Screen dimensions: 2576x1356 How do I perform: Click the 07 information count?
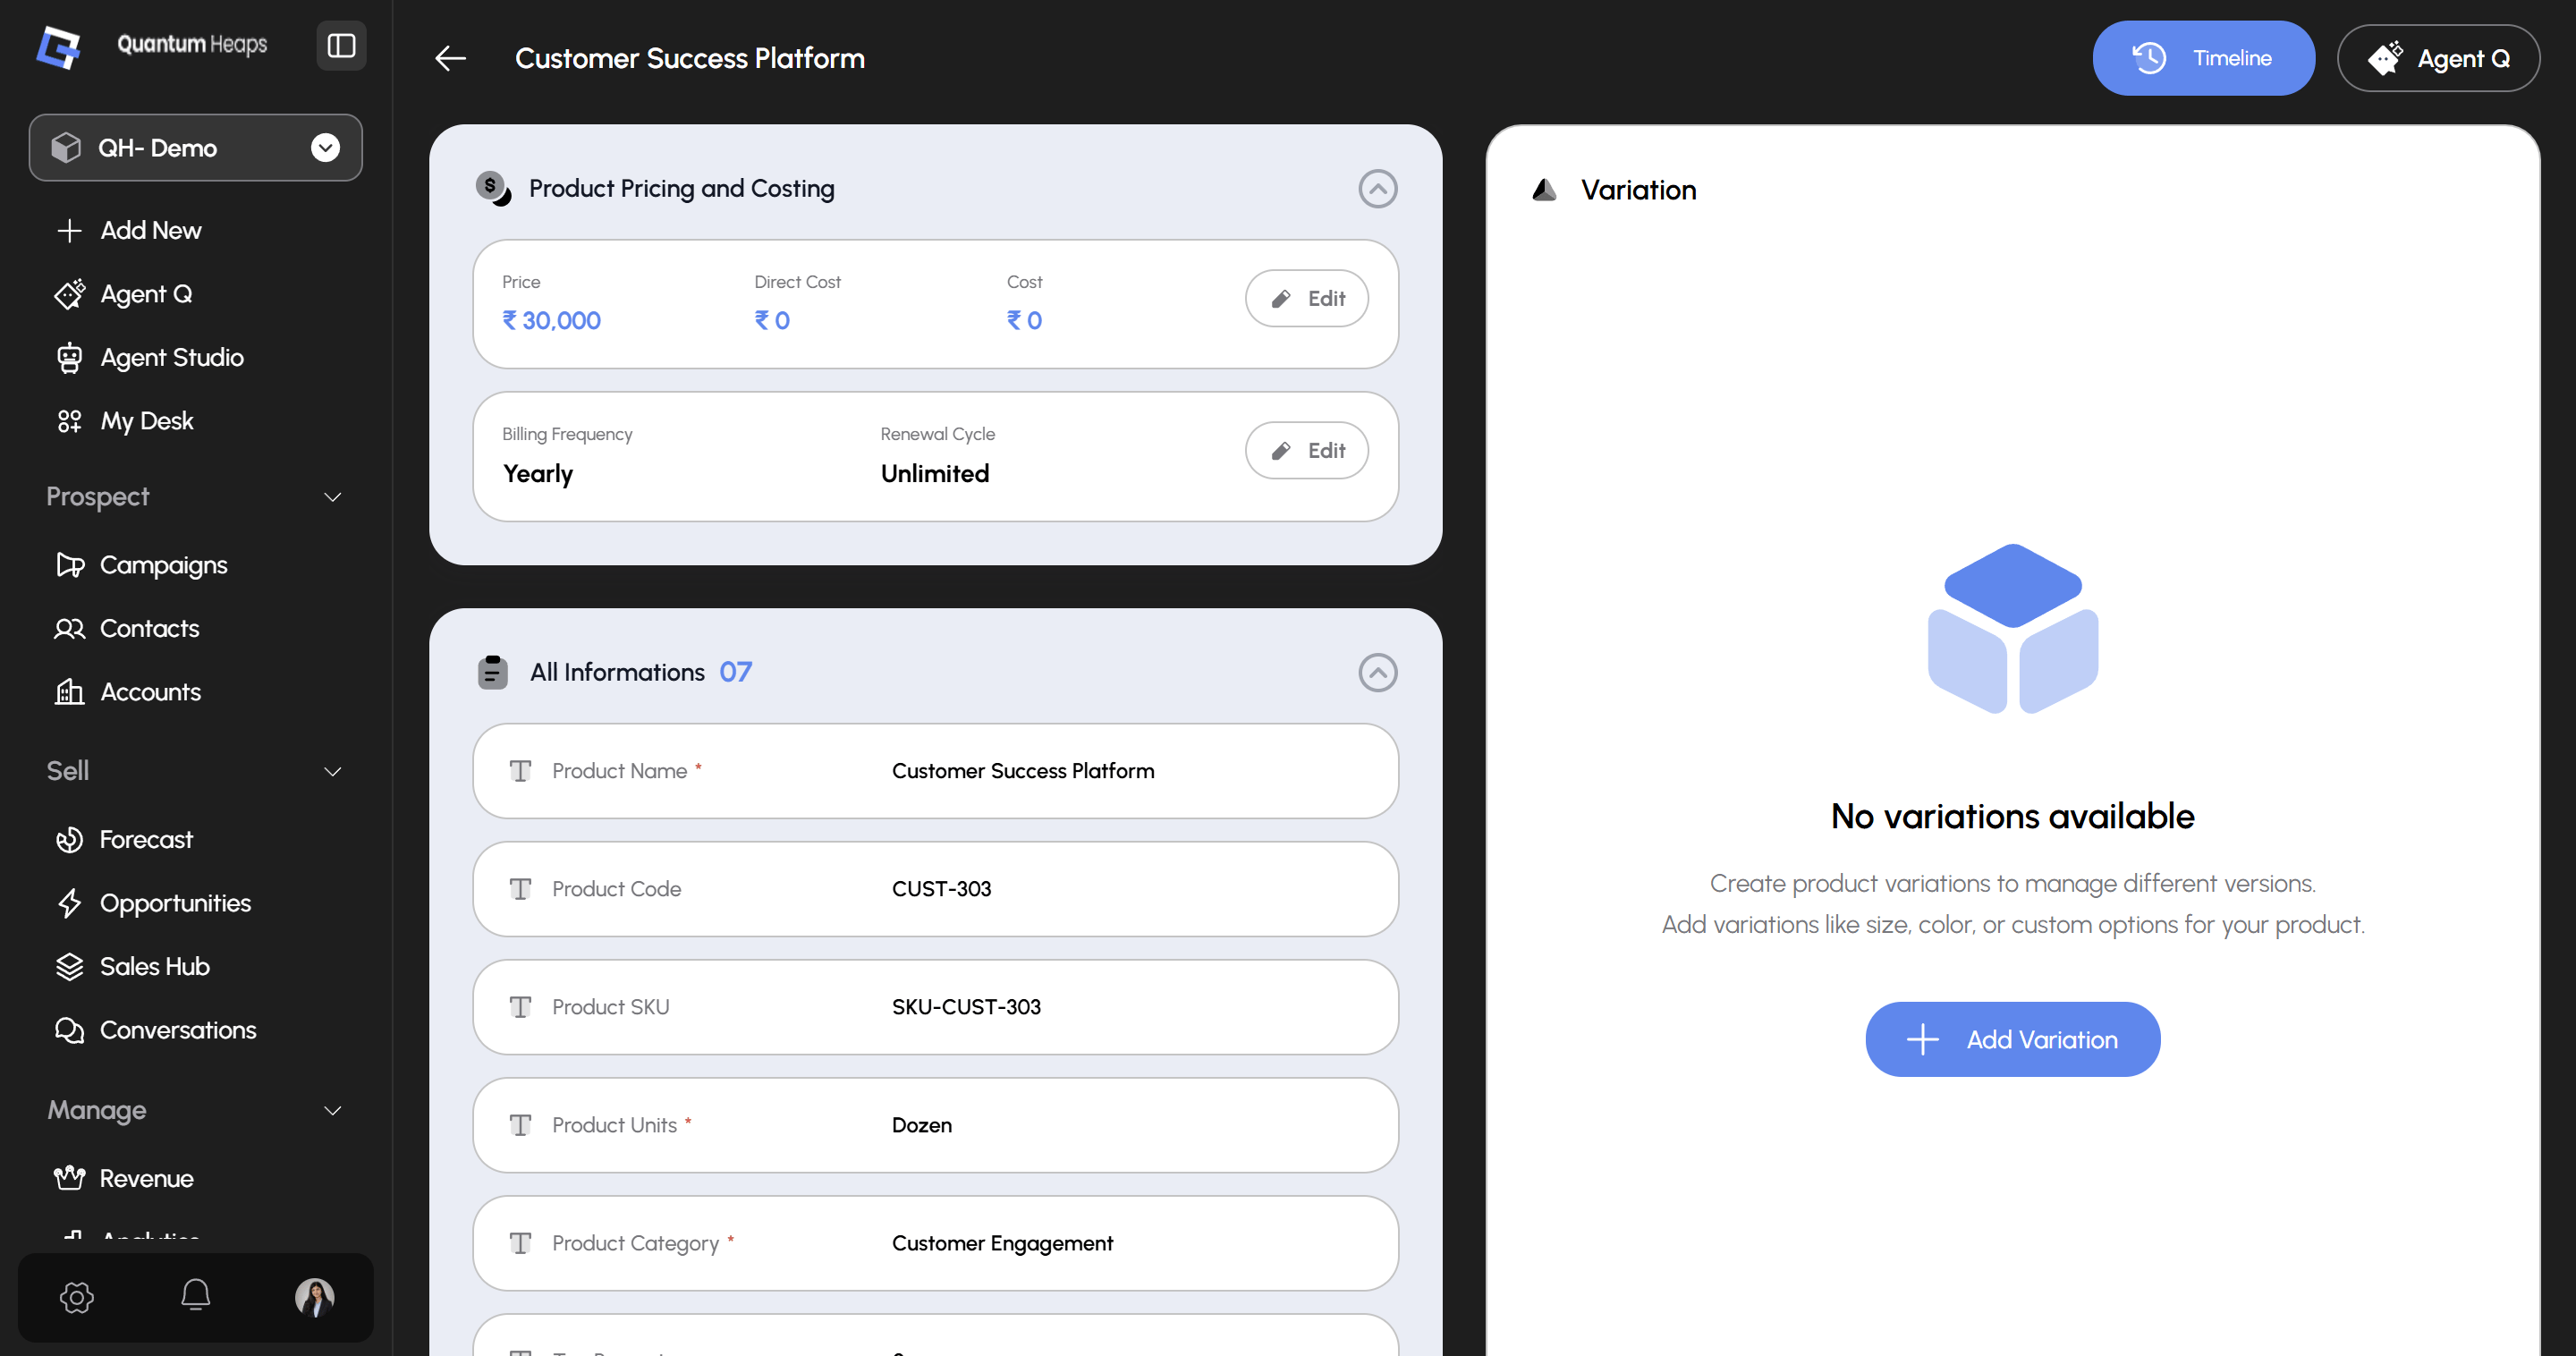pos(735,672)
